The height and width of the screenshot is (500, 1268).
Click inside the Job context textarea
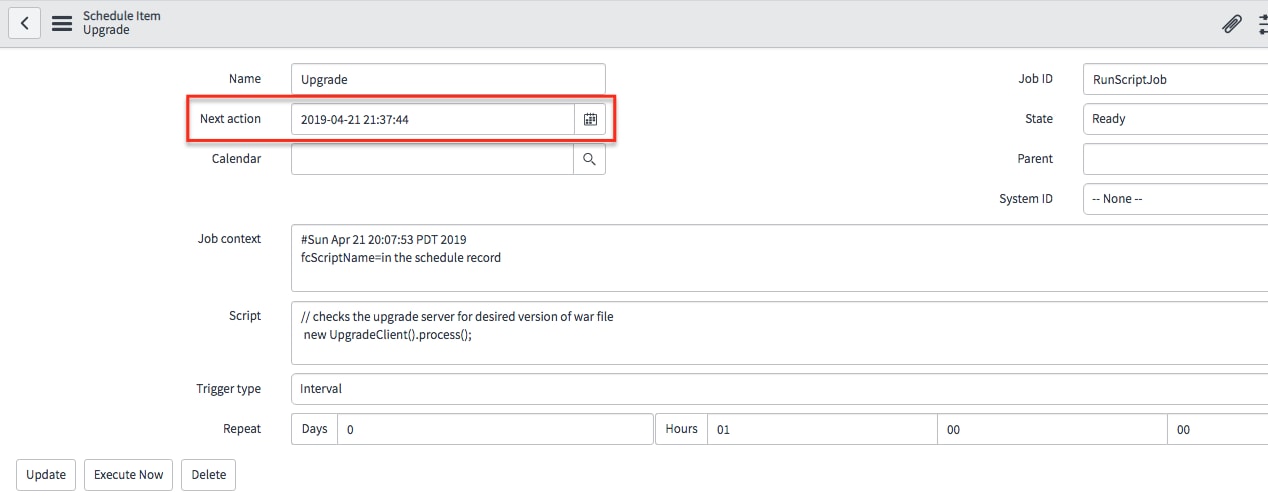pyautogui.click(x=779, y=258)
